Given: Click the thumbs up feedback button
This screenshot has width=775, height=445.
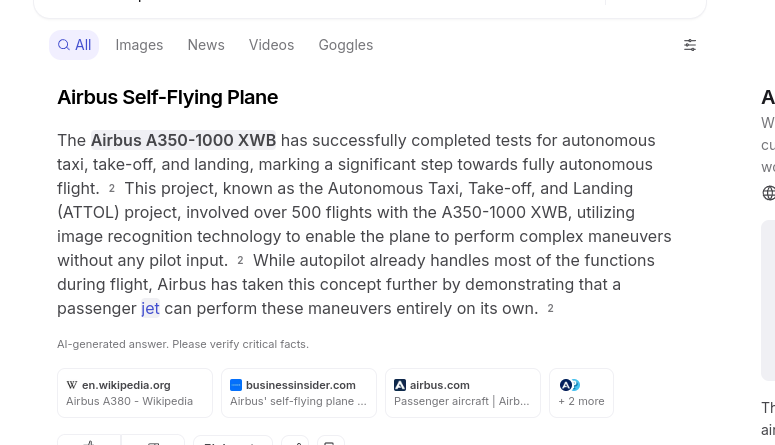Looking at the screenshot, I should pos(89,440).
